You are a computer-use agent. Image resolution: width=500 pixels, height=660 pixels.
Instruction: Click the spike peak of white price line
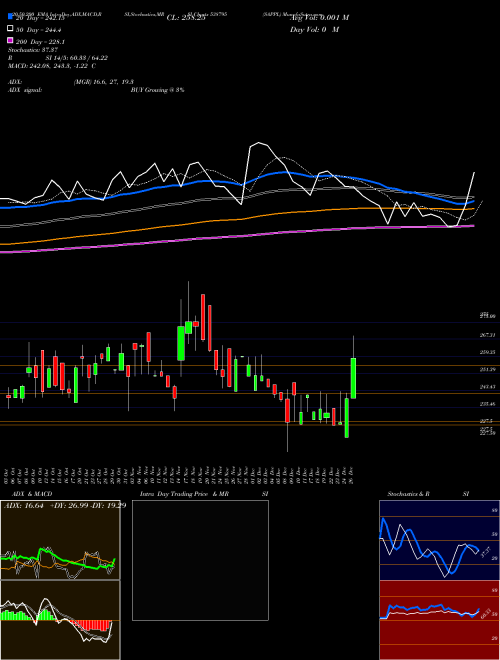tap(258, 143)
